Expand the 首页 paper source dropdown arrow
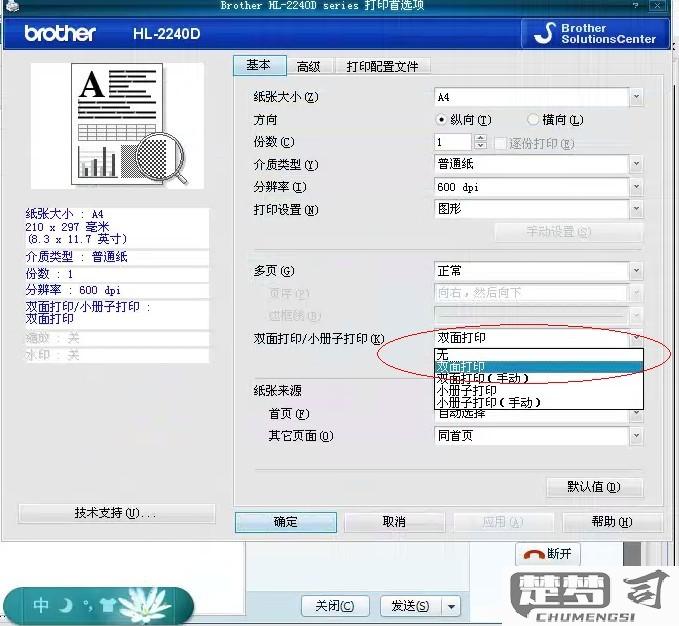The height and width of the screenshot is (626, 679). pyautogui.click(x=636, y=414)
